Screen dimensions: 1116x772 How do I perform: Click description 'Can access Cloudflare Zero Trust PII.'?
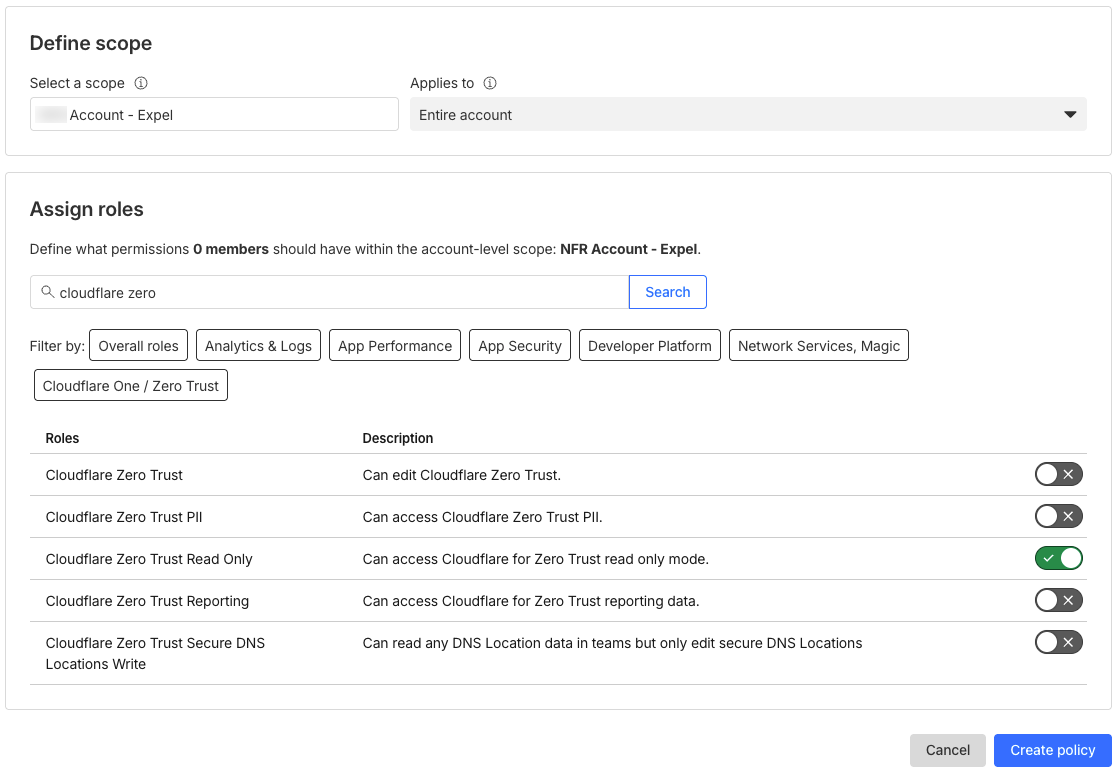(483, 517)
